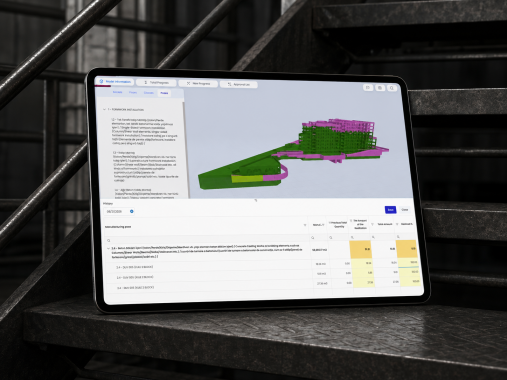Open filter on the Metric column
The width and height of the screenshot is (507, 380).
[323, 225]
